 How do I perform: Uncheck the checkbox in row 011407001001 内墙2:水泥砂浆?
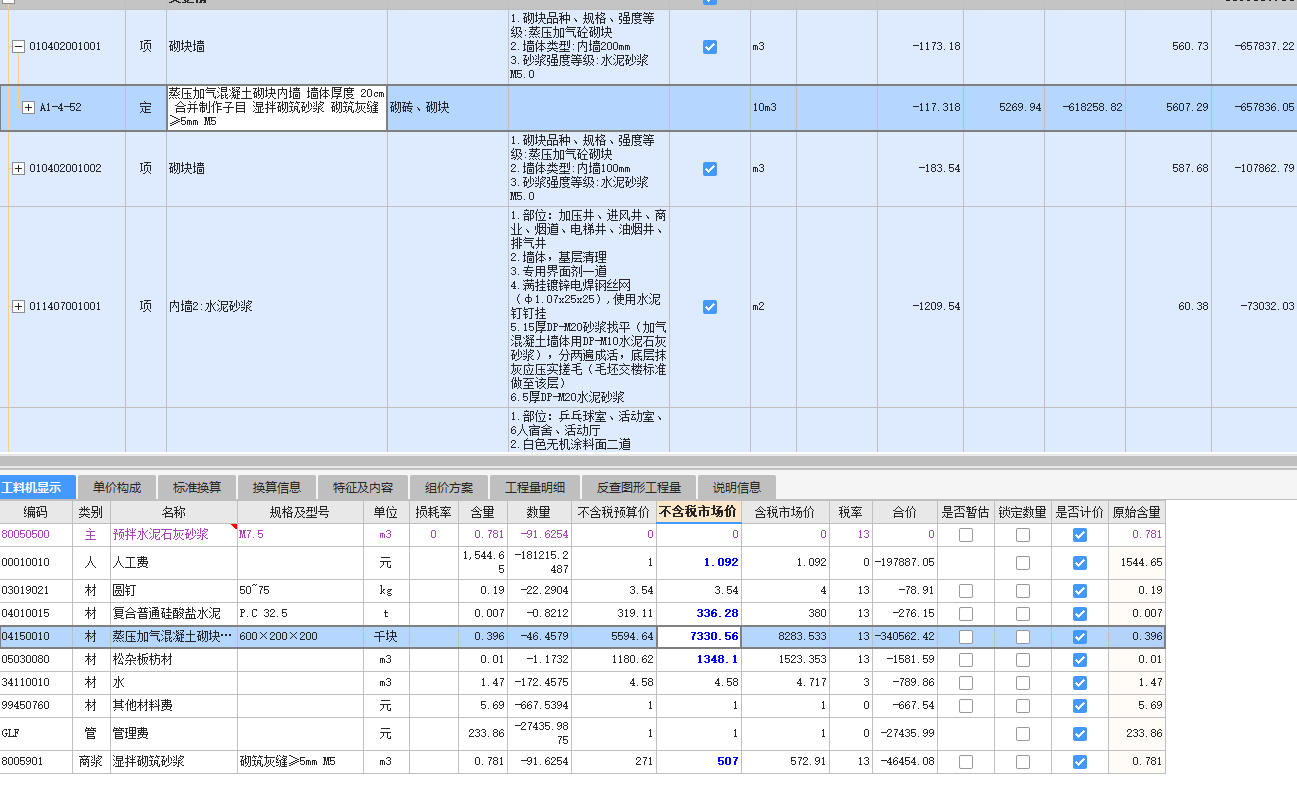tap(710, 307)
